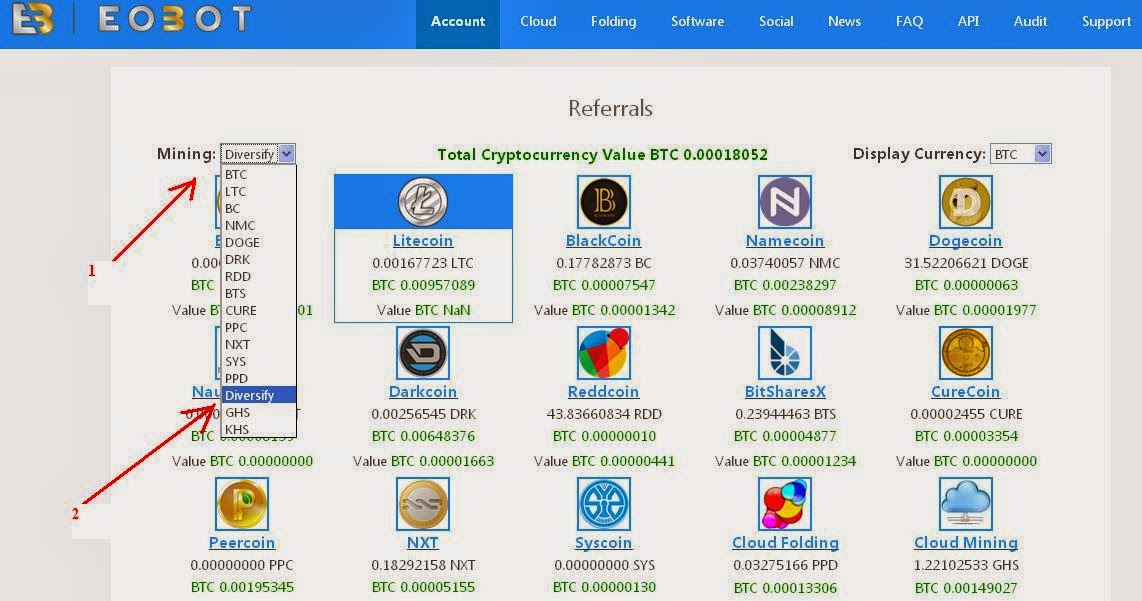Click the Reddcoin coin icon
The height and width of the screenshot is (601, 1142).
(x=604, y=353)
